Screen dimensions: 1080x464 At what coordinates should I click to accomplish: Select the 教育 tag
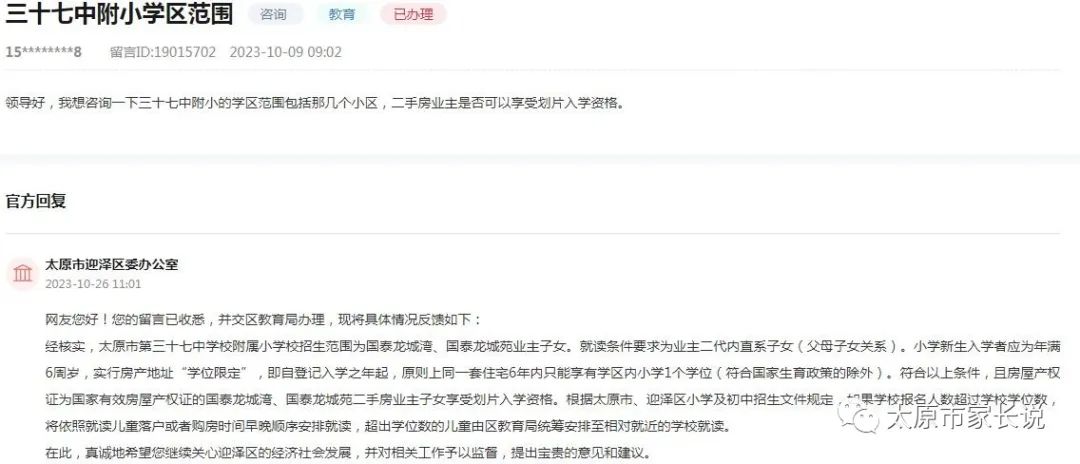click(342, 14)
